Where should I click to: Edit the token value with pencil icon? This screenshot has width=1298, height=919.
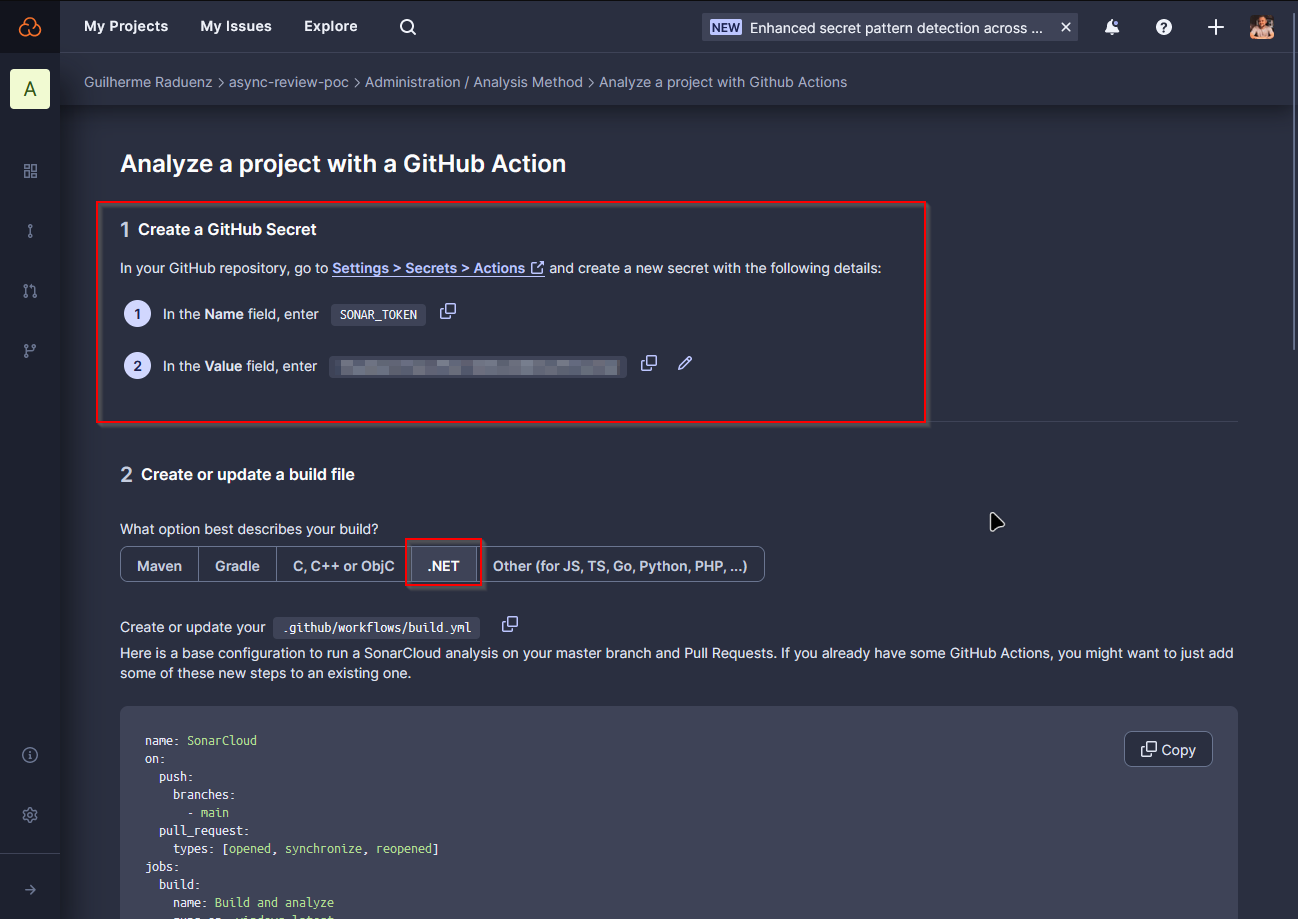point(685,363)
